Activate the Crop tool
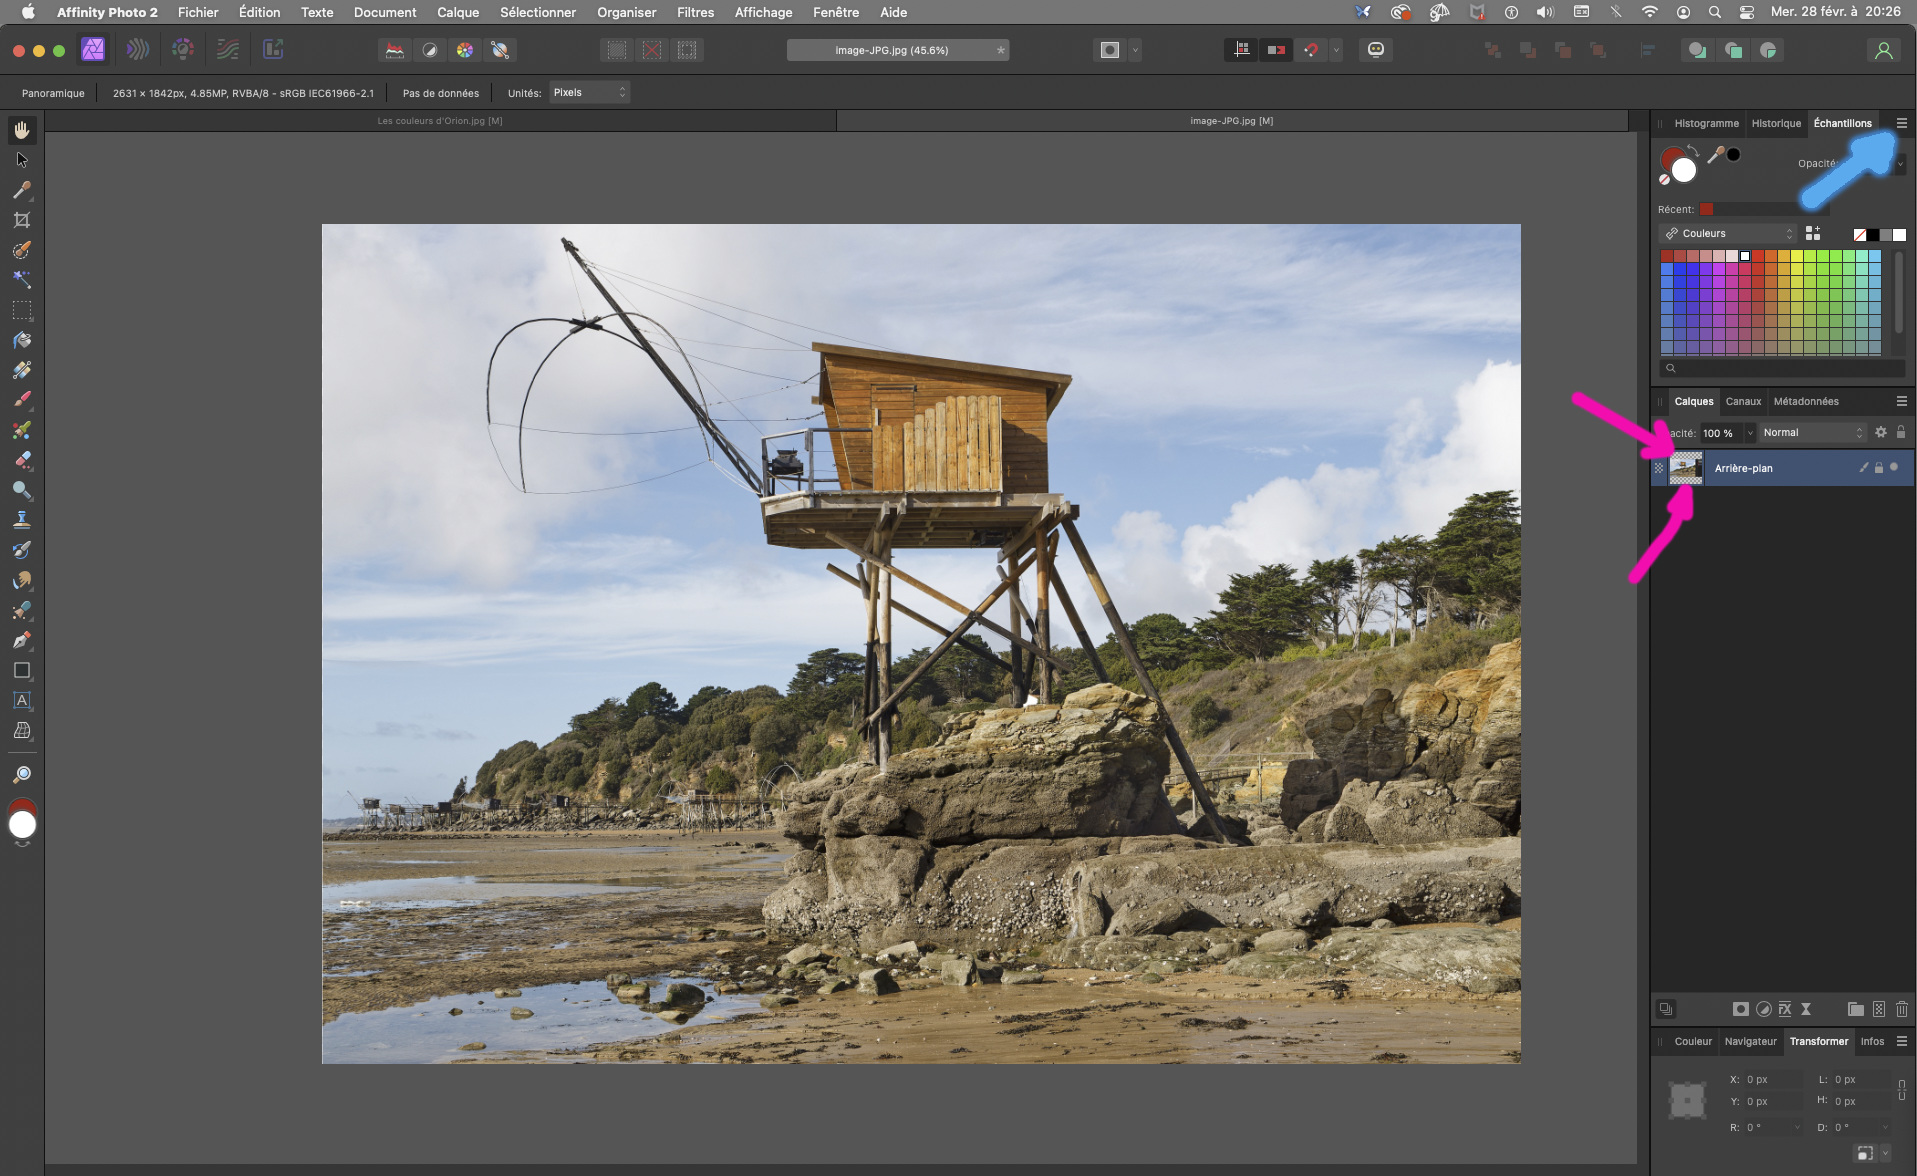Viewport: 1917px width, 1176px height. [22, 220]
